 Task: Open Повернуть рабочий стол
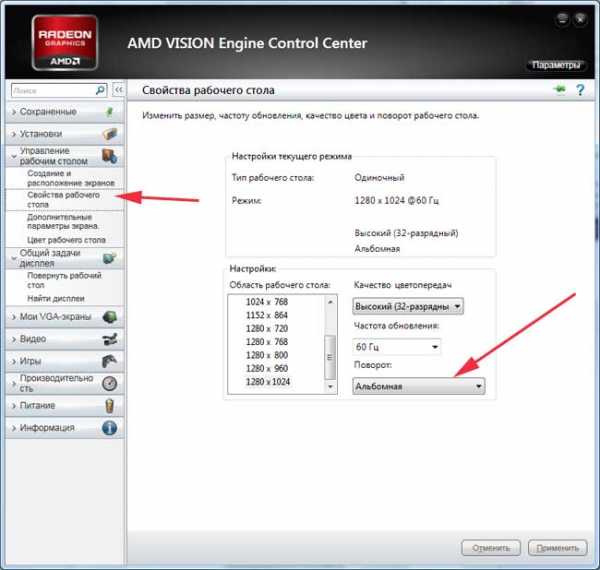pyautogui.click(x=64, y=280)
